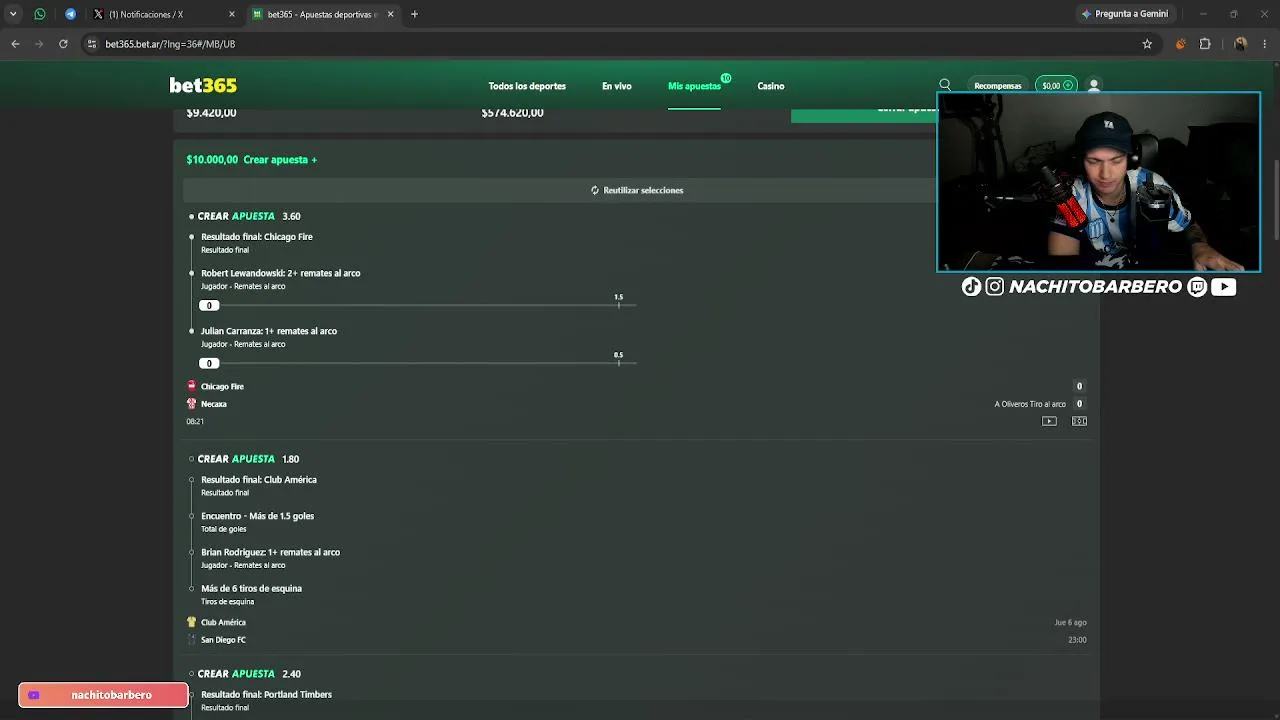Click the YouTube icon in streamer banner
The height and width of the screenshot is (720, 1280).
(1224, 287)
